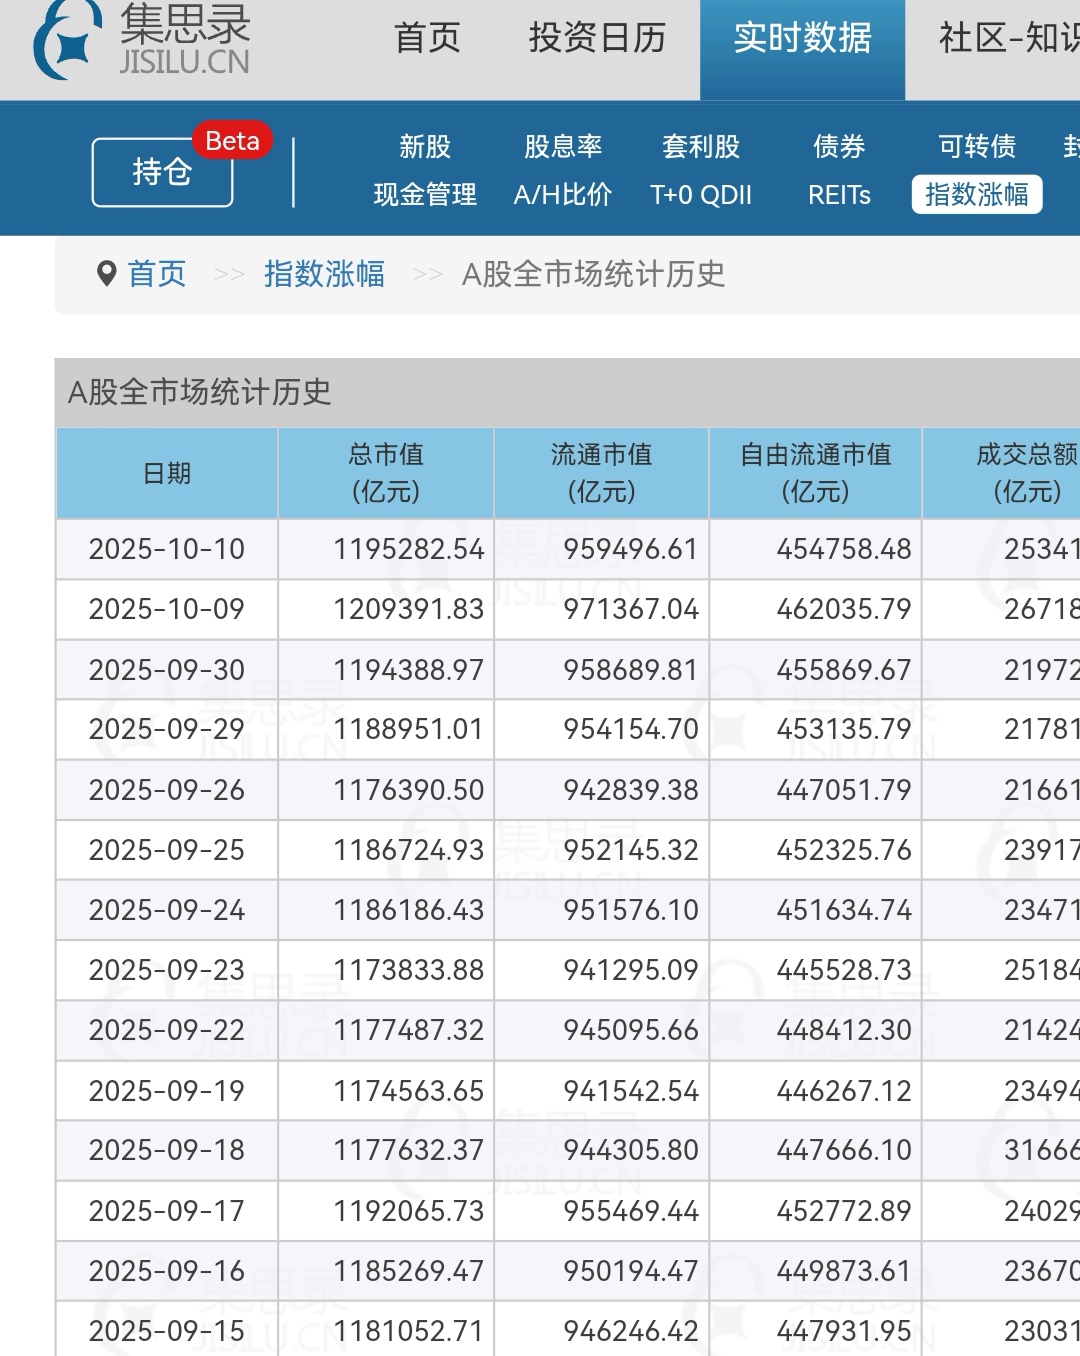
Task: Open the 现金管理 submenu item
Action: [x=425, y=194]
